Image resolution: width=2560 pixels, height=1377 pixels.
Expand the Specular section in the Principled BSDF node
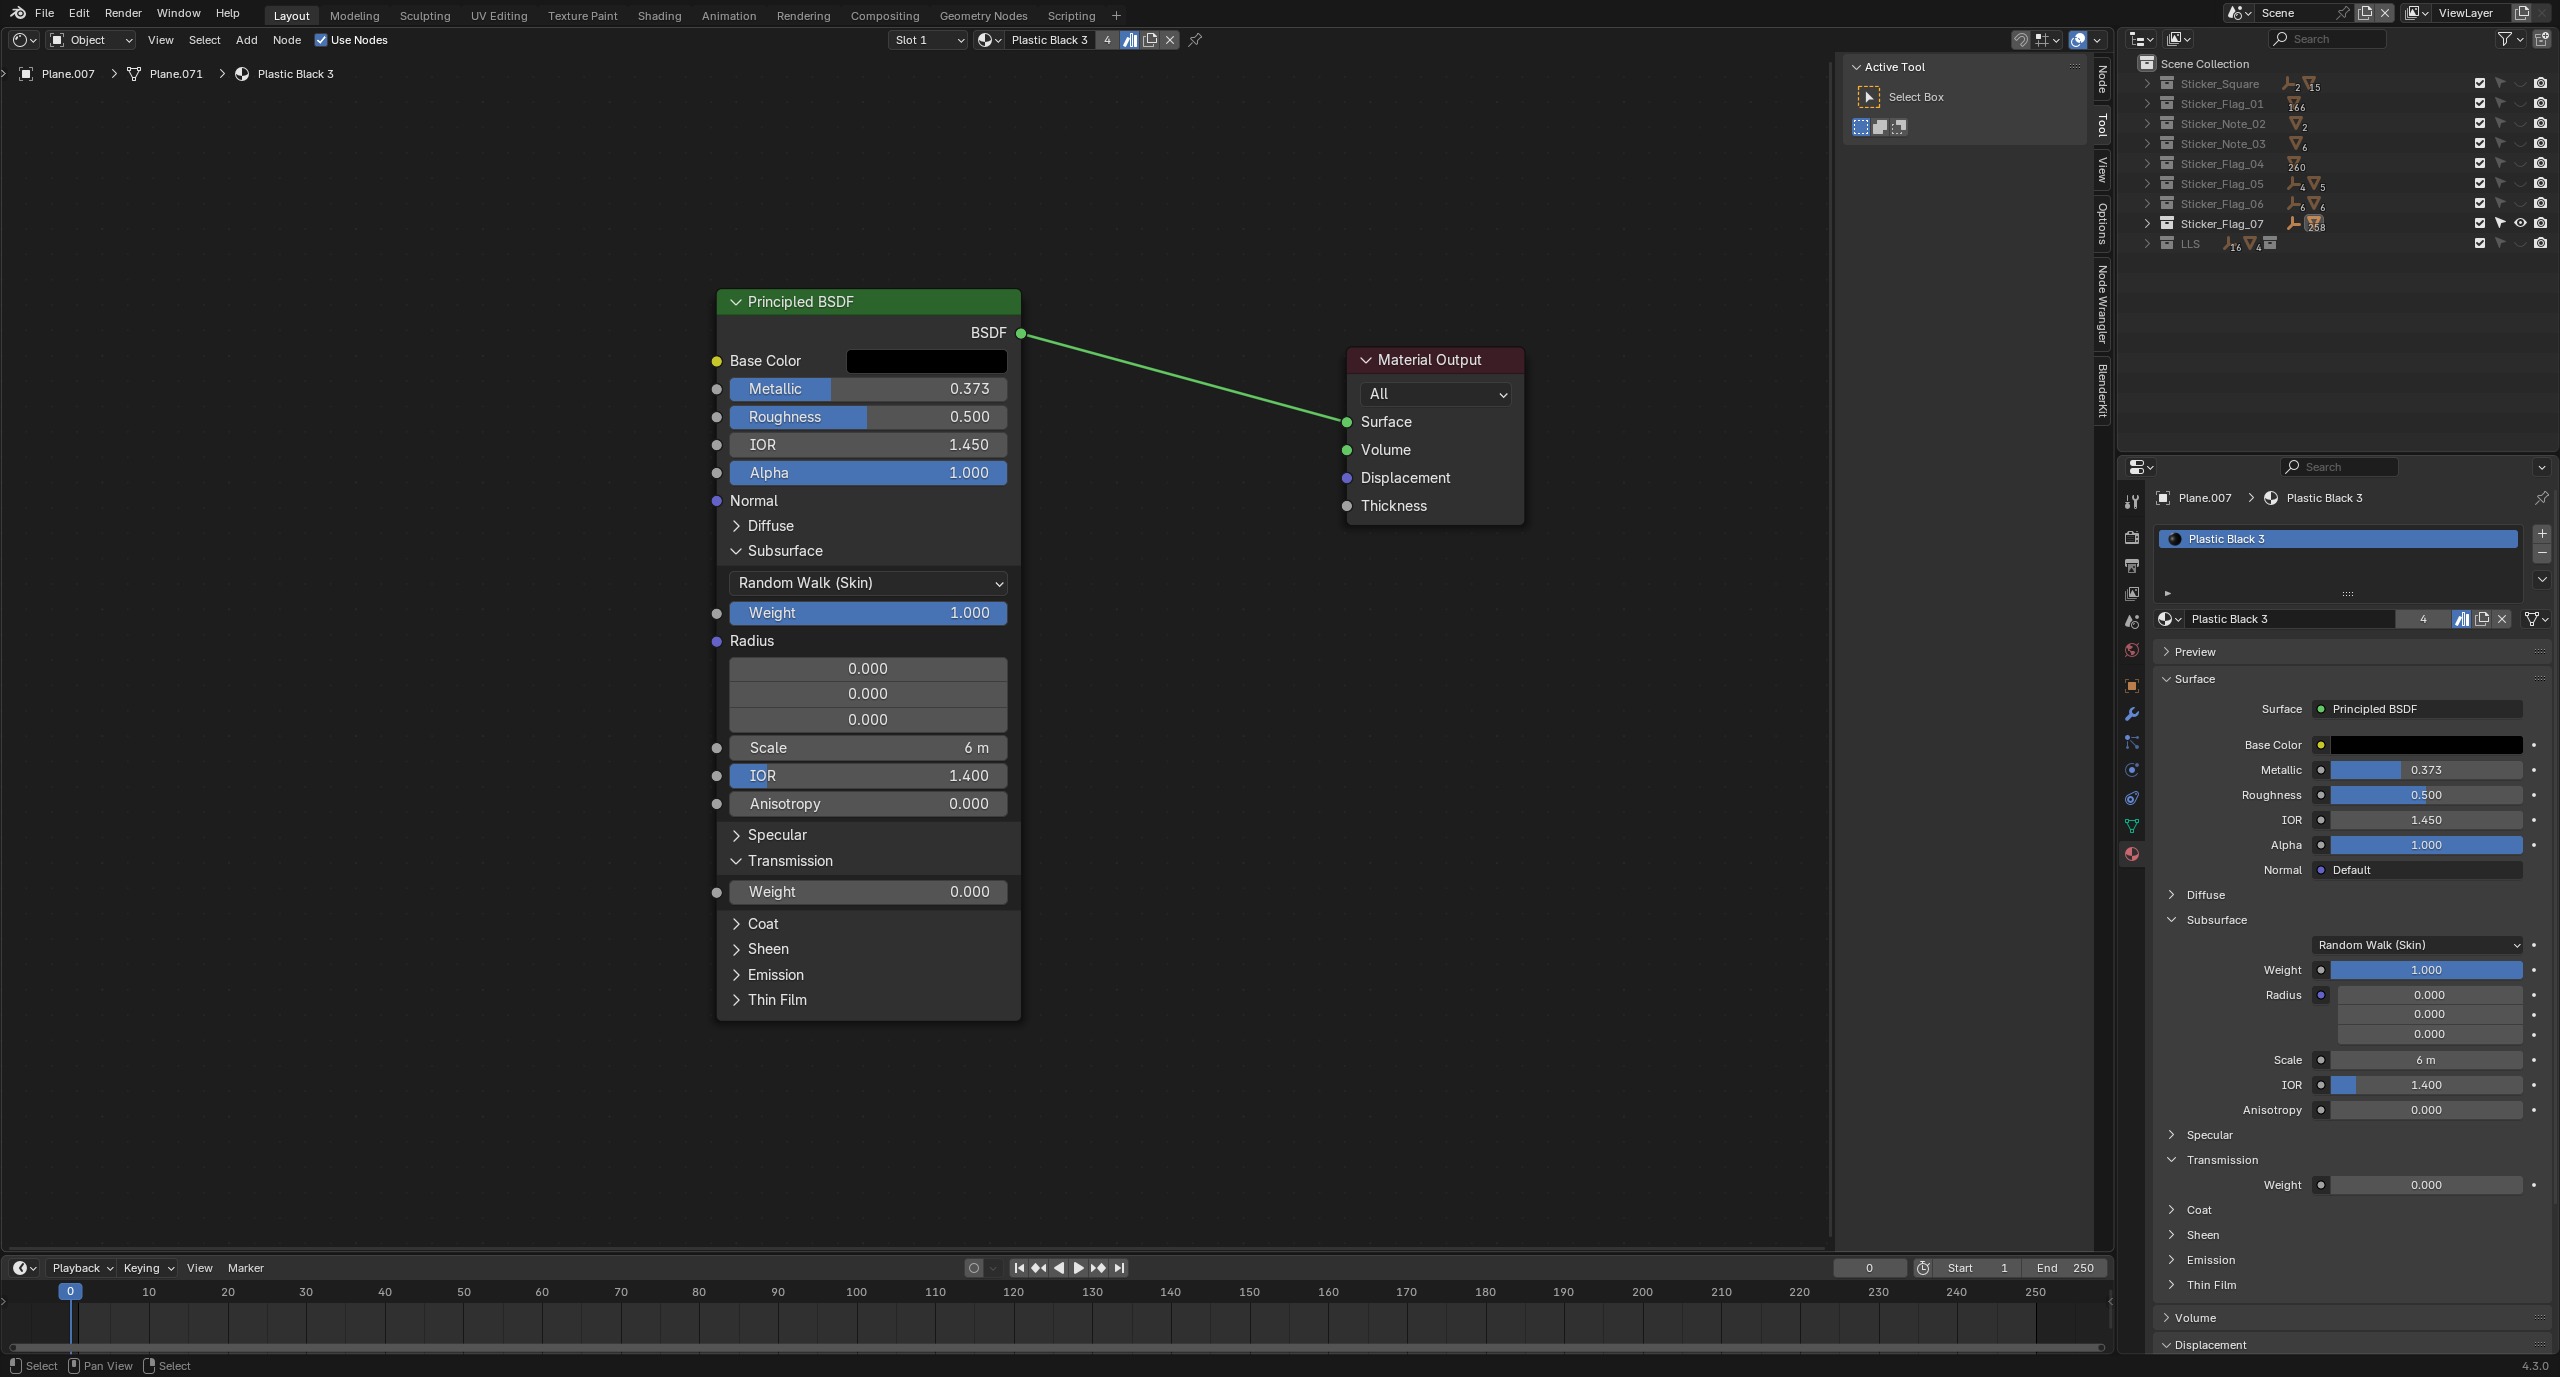(776, 835)
